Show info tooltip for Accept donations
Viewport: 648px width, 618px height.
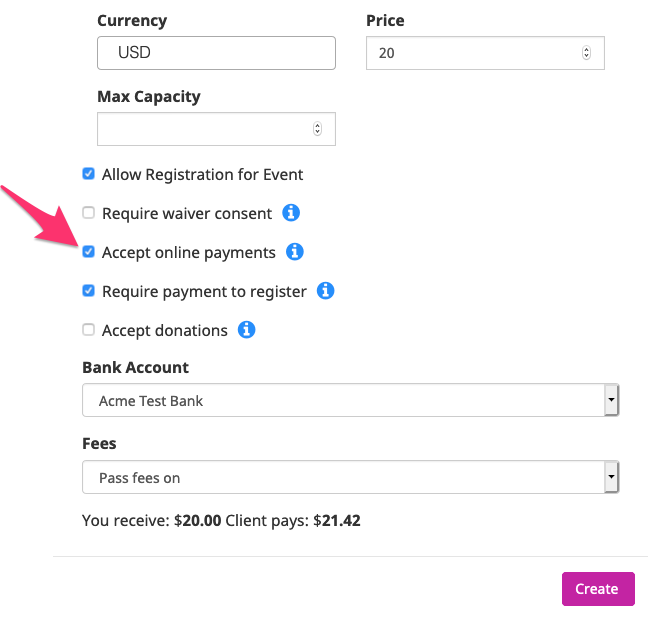[246, 330]
